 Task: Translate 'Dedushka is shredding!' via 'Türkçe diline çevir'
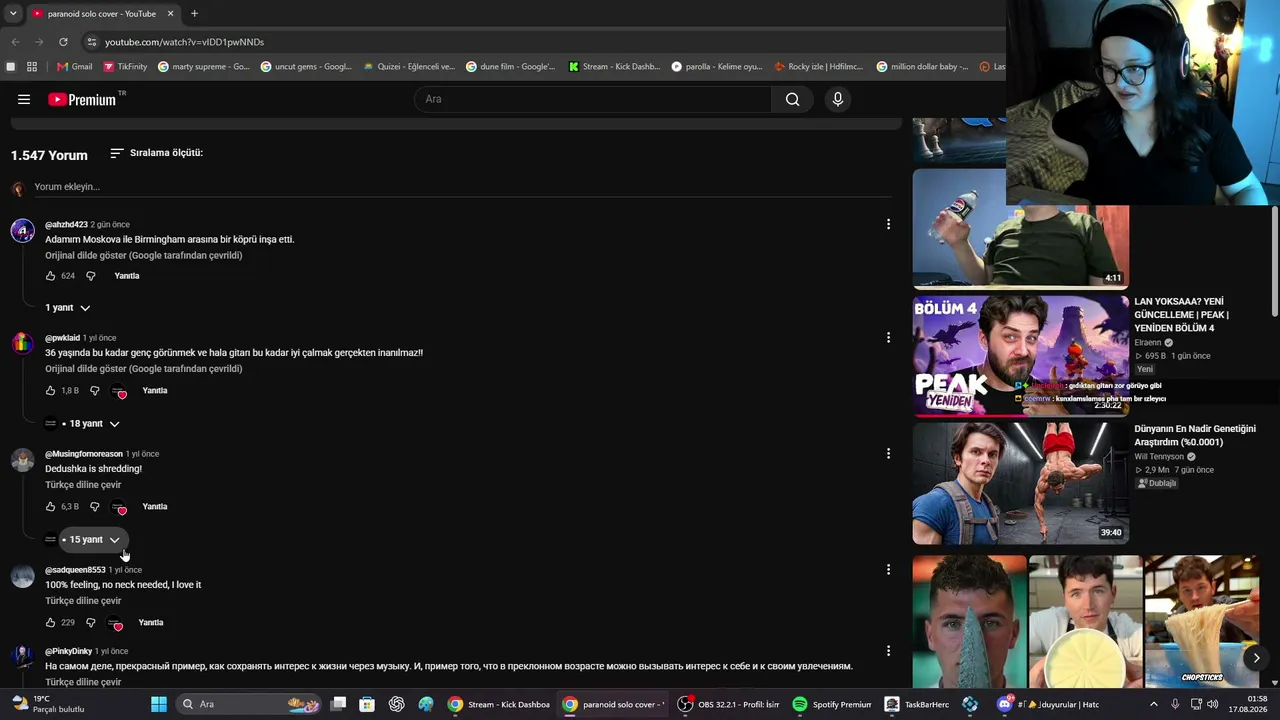click(83, 485)
